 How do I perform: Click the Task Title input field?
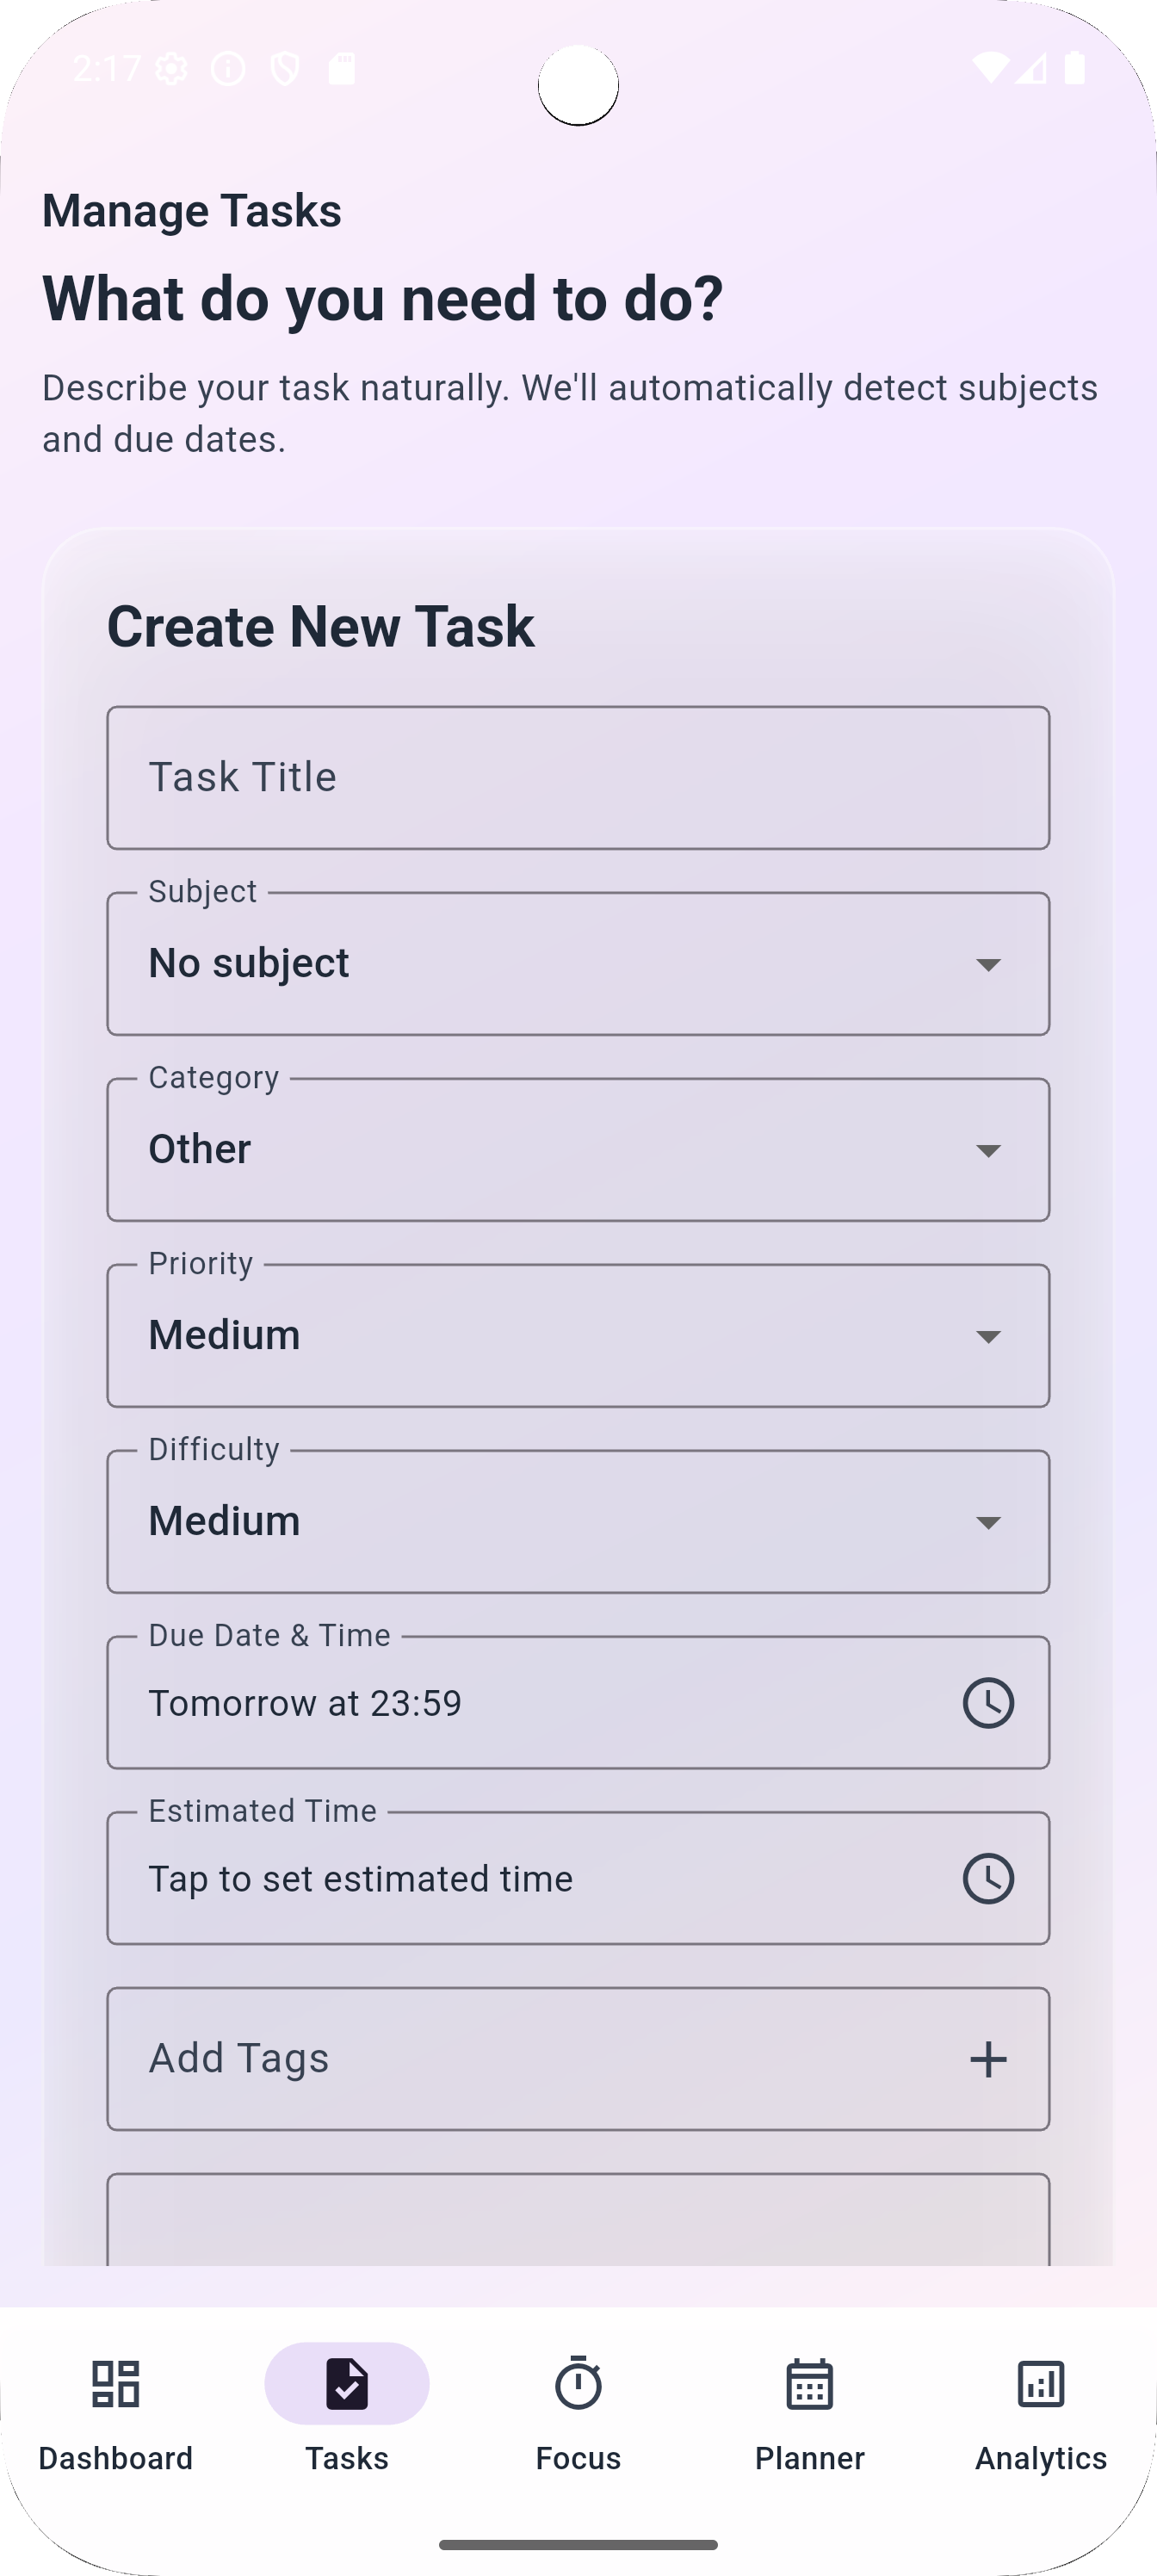point(578,778)
